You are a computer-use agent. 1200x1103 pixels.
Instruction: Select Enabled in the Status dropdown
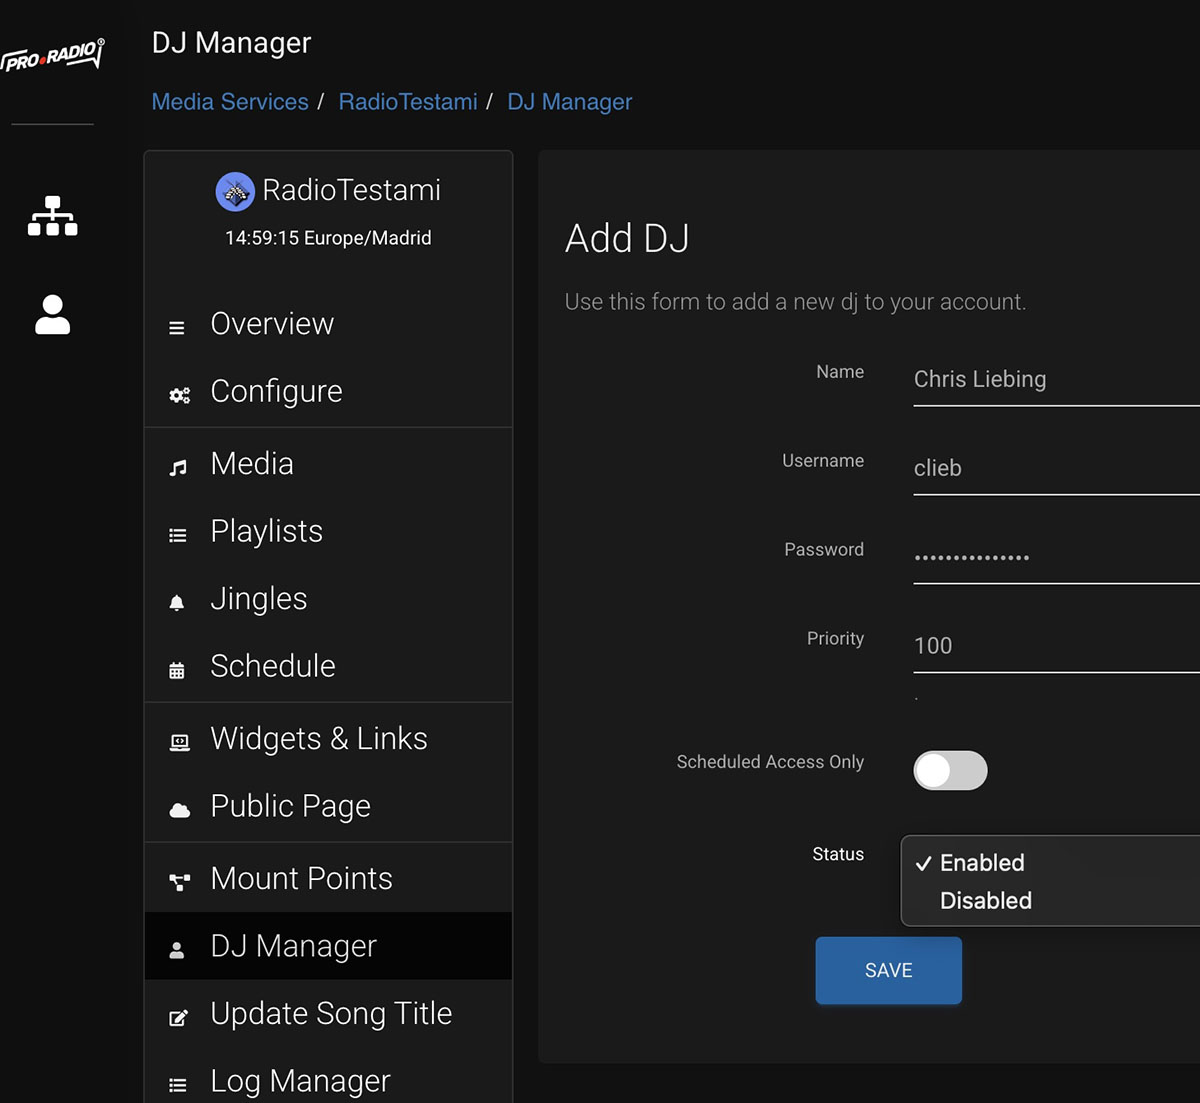(x=982, y=863)
